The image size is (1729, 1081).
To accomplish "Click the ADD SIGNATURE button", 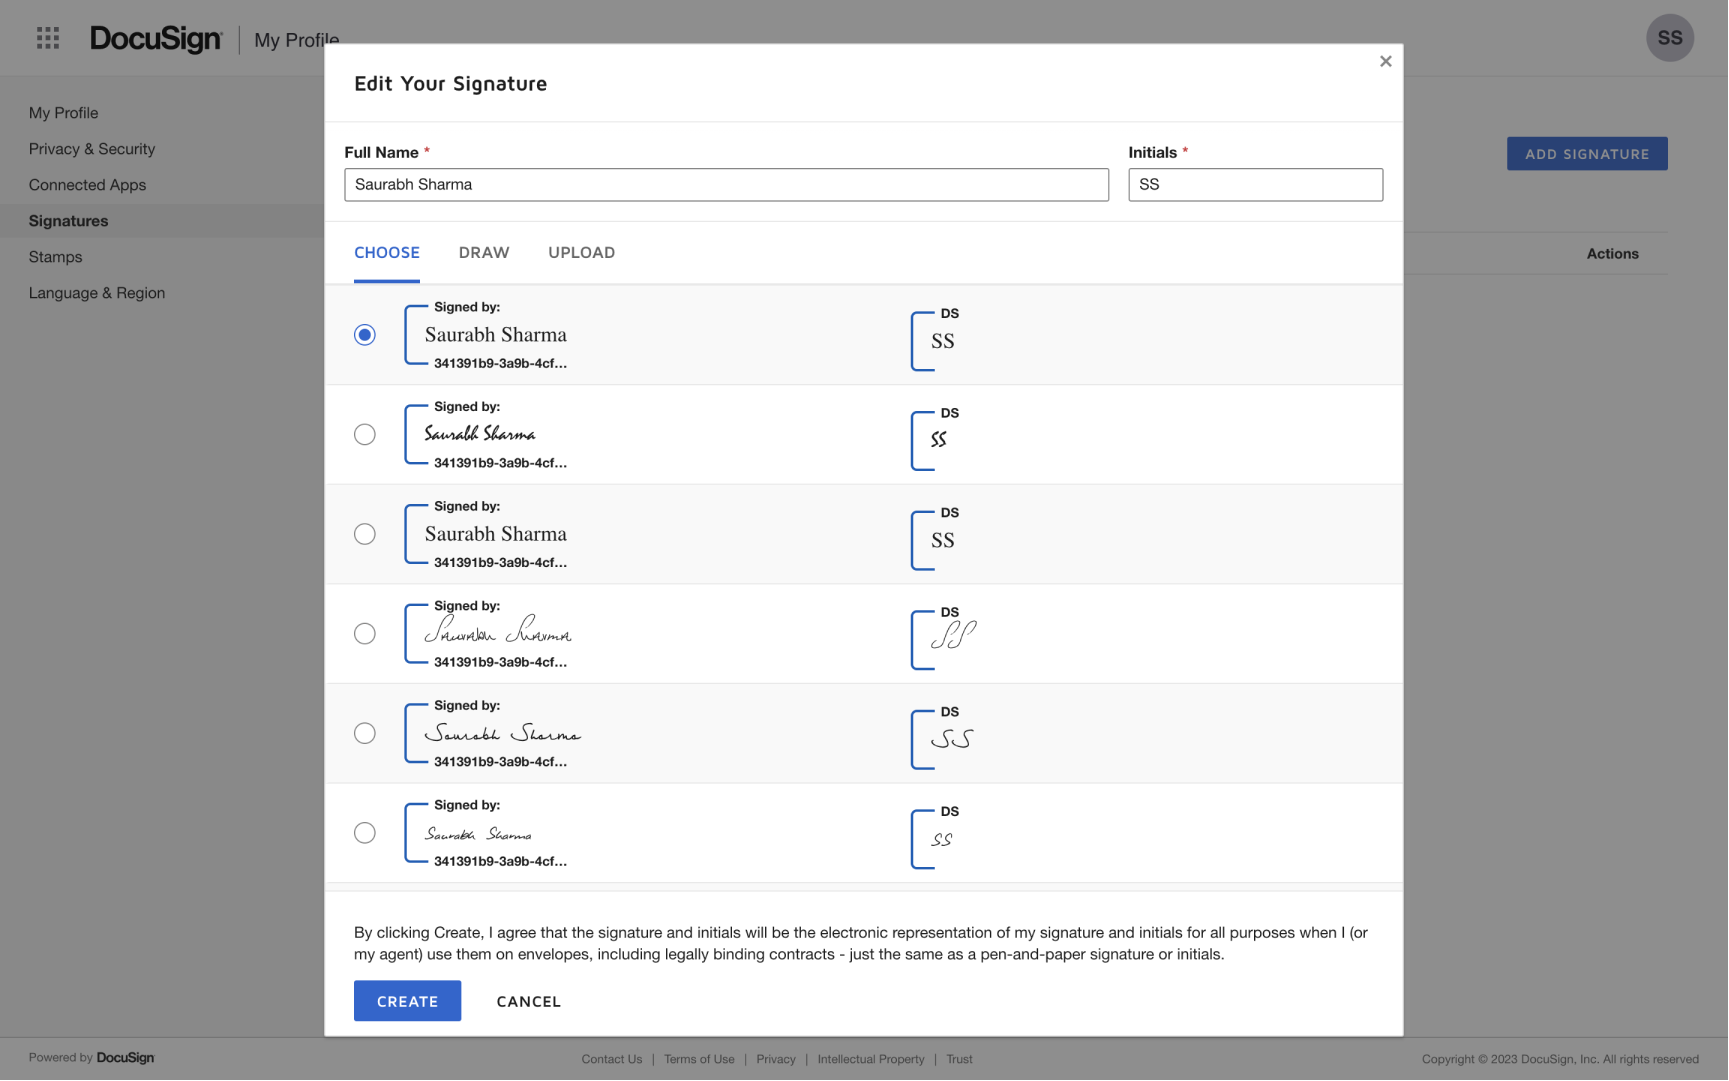I will point(1587,153).
